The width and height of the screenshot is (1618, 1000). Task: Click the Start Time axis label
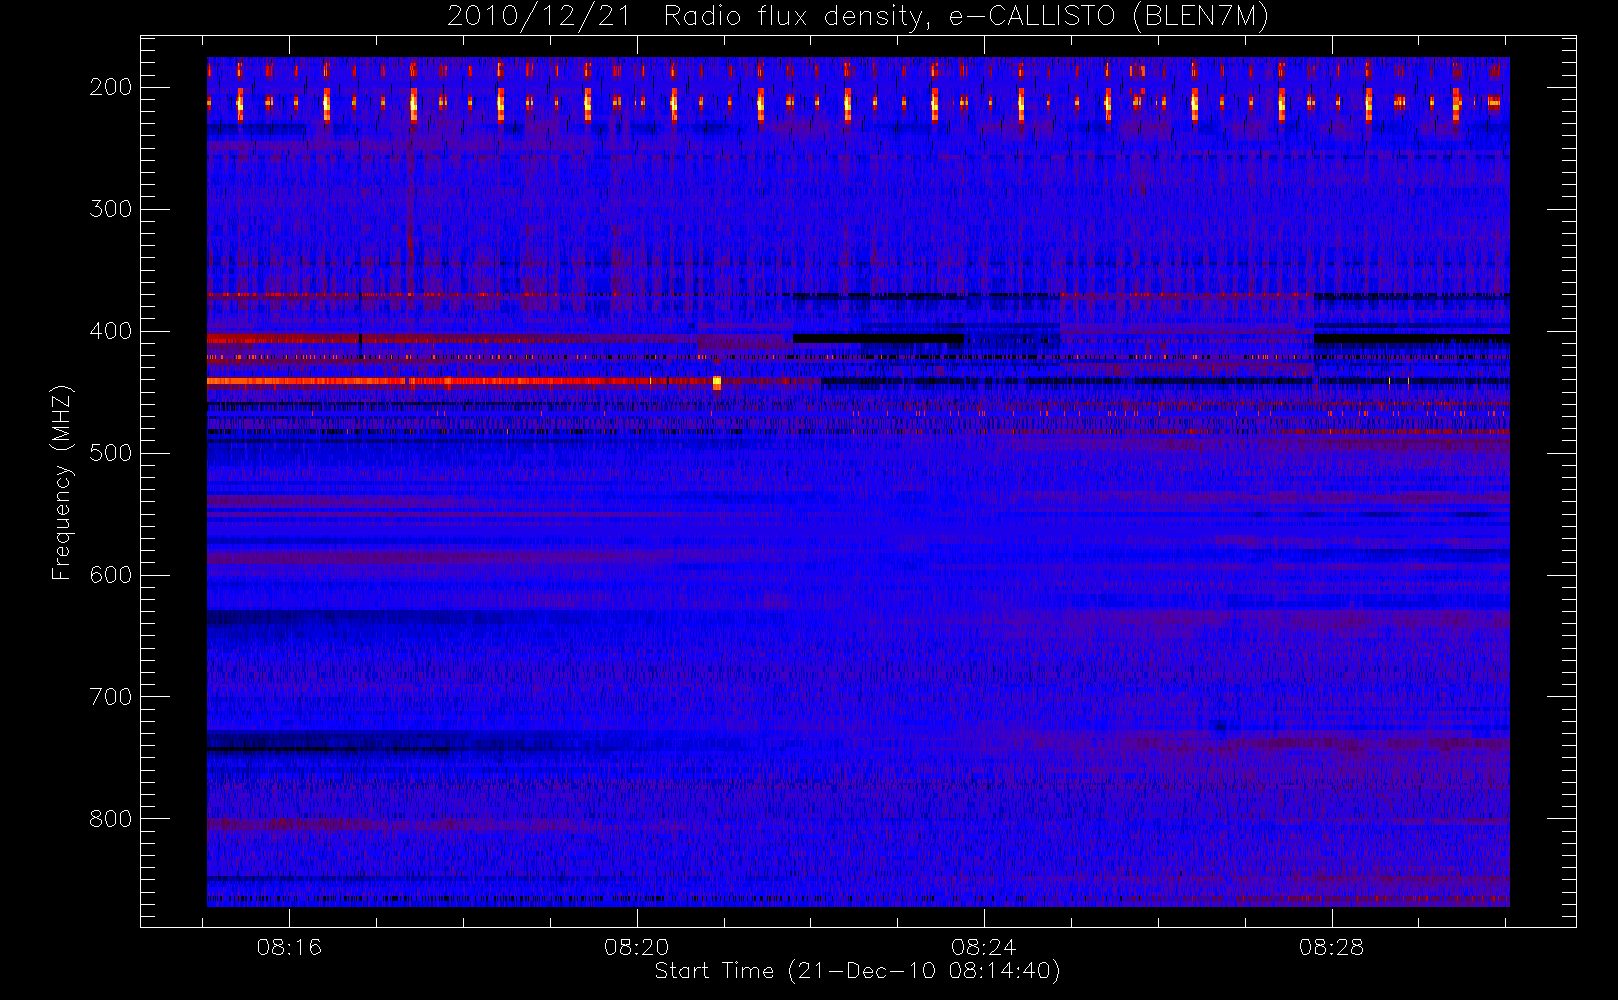858,971
